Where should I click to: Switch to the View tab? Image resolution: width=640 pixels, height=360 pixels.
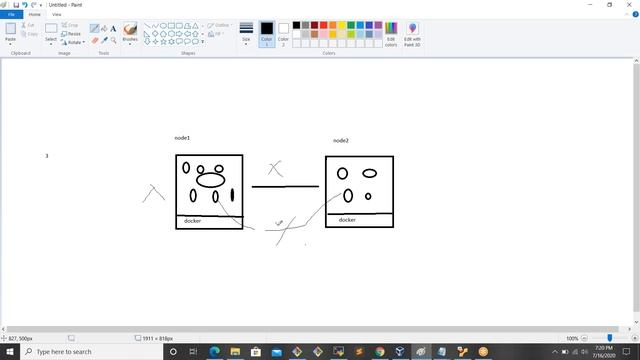[57, 14]
